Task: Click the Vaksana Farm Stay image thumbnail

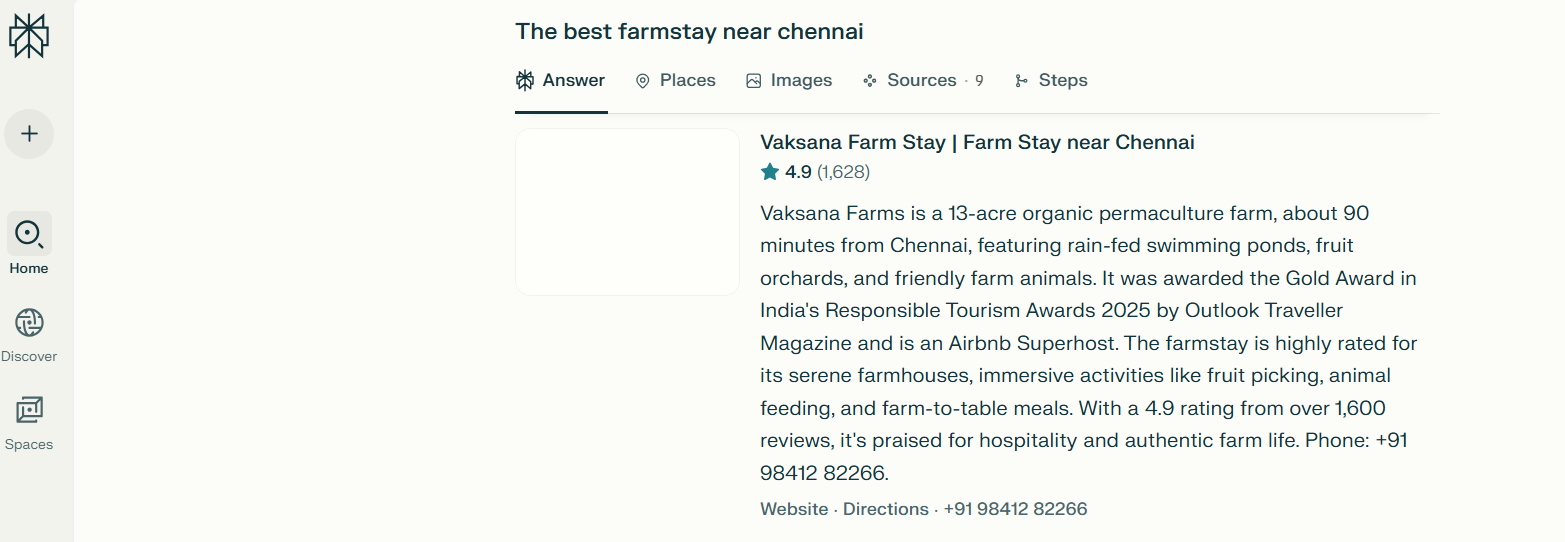Action: (627, 212)
